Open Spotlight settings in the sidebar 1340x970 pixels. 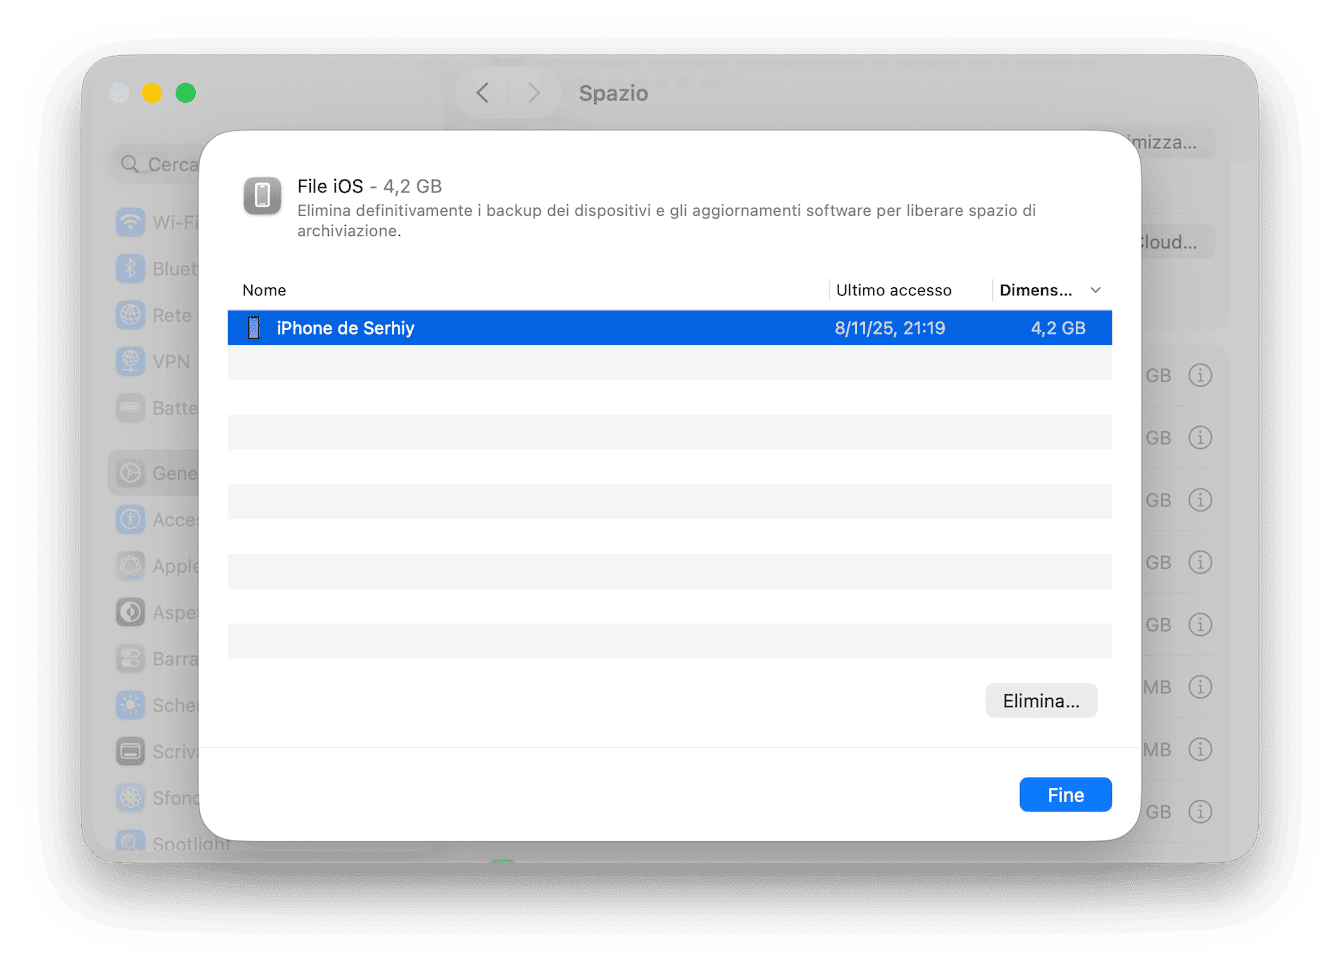click(x=172, y=842)
